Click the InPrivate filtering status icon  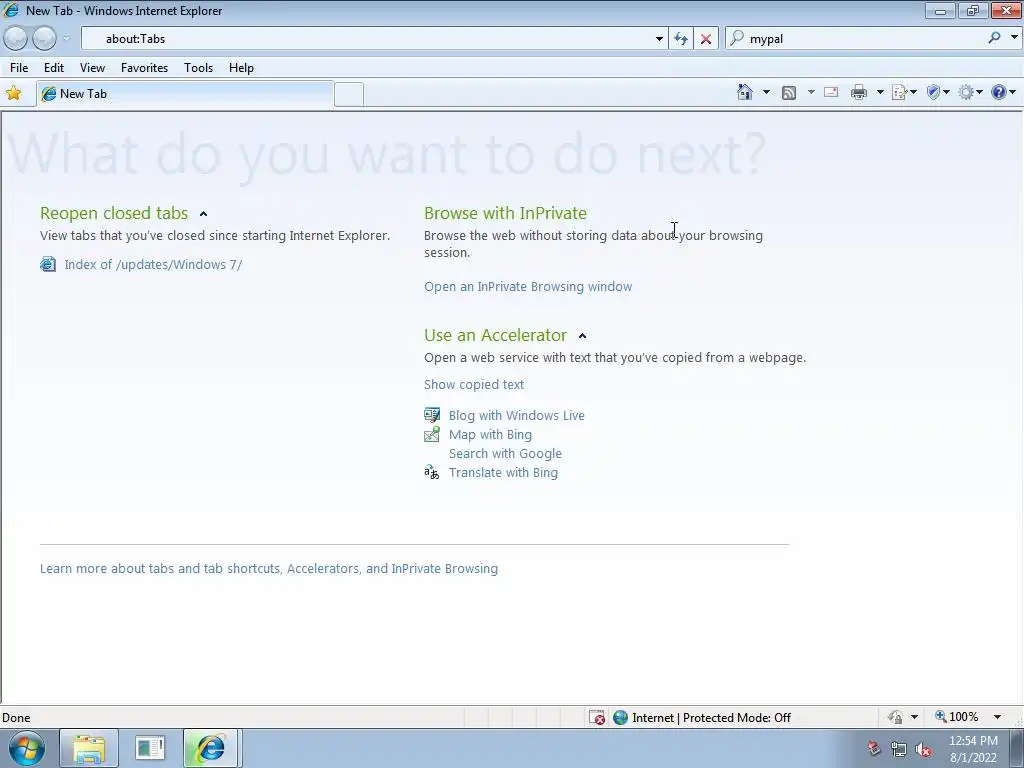[x=895, y=717]
